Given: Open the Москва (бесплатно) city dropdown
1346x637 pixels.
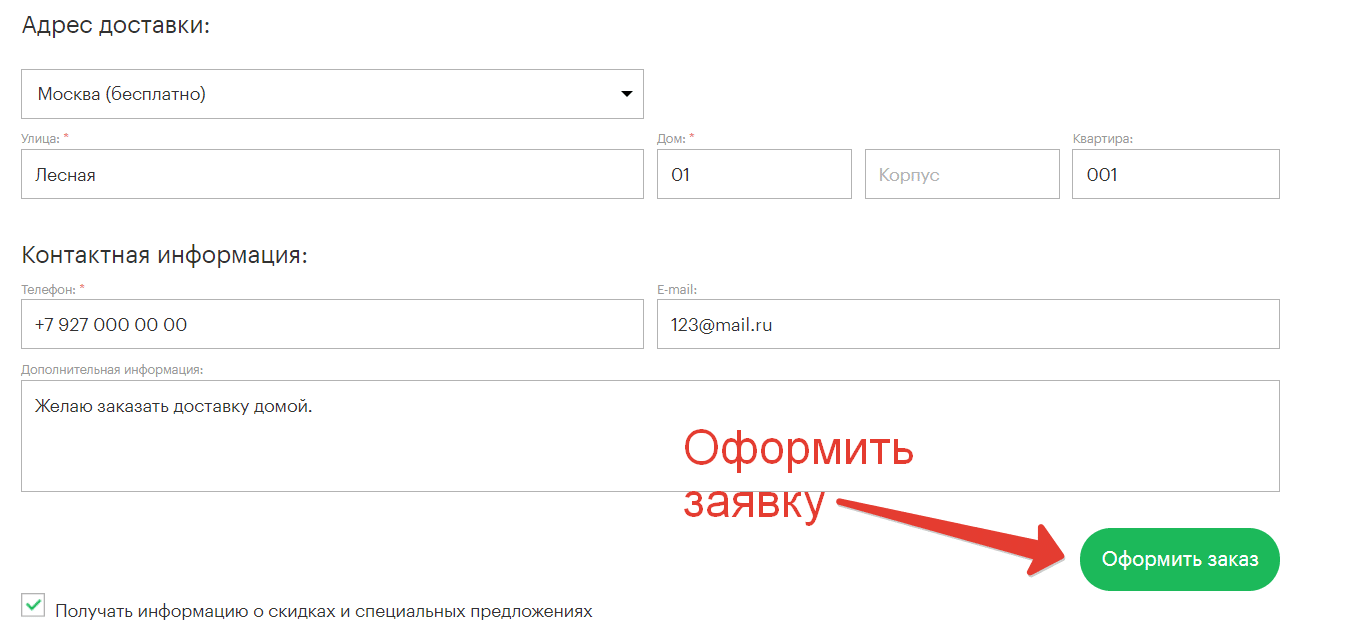Looking at the screenshot, I should (320, 94).
